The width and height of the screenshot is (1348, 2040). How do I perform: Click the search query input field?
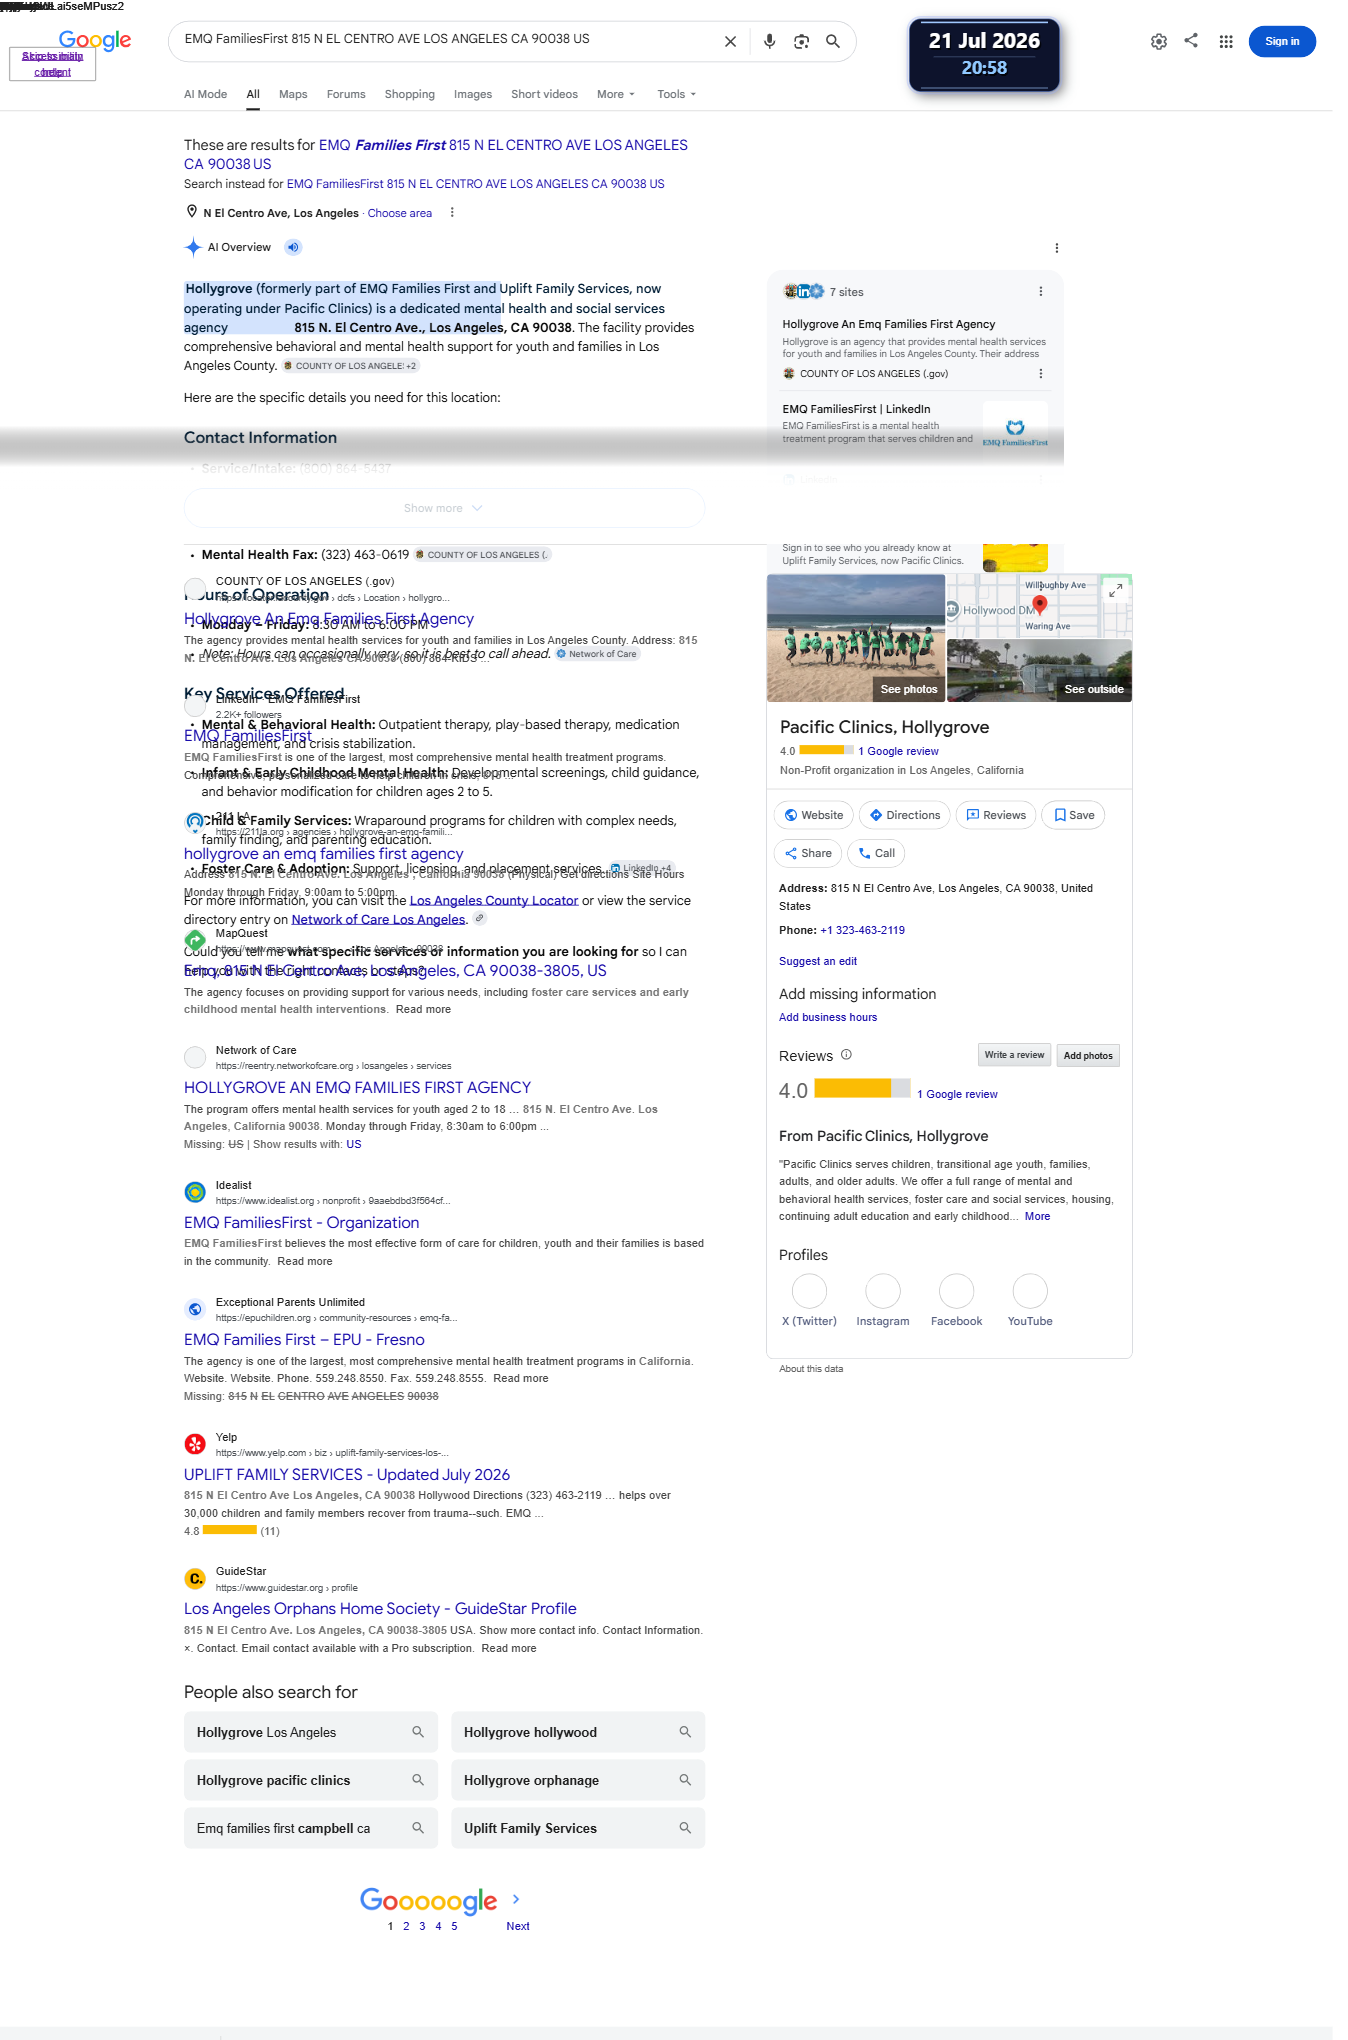click(448, 40)
